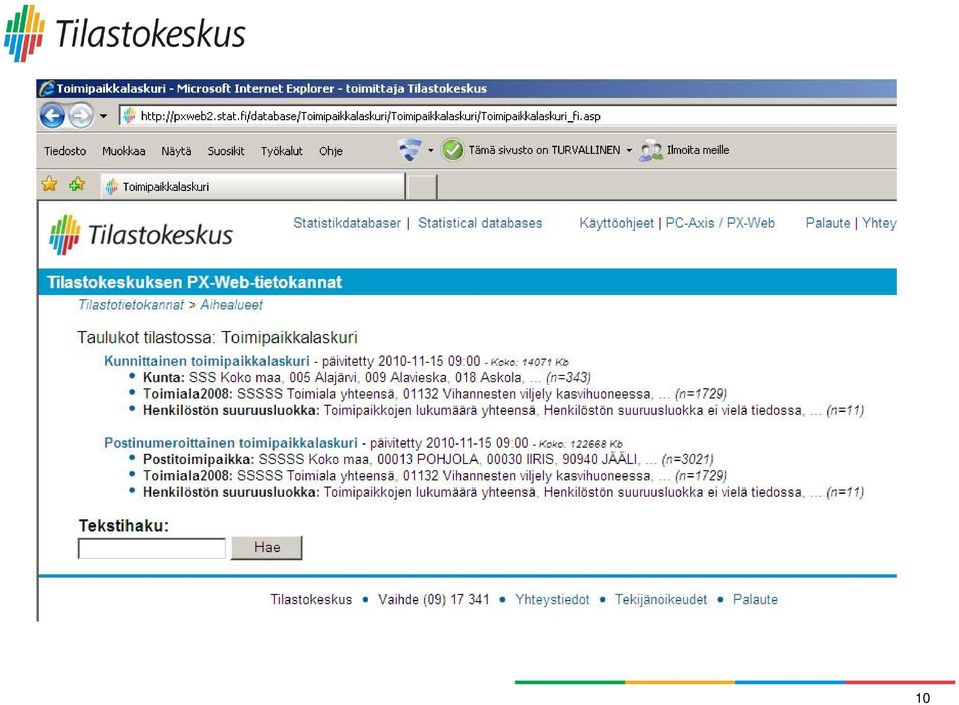
Task: Click the page favicon in address bar
Action: coord(128,116)
